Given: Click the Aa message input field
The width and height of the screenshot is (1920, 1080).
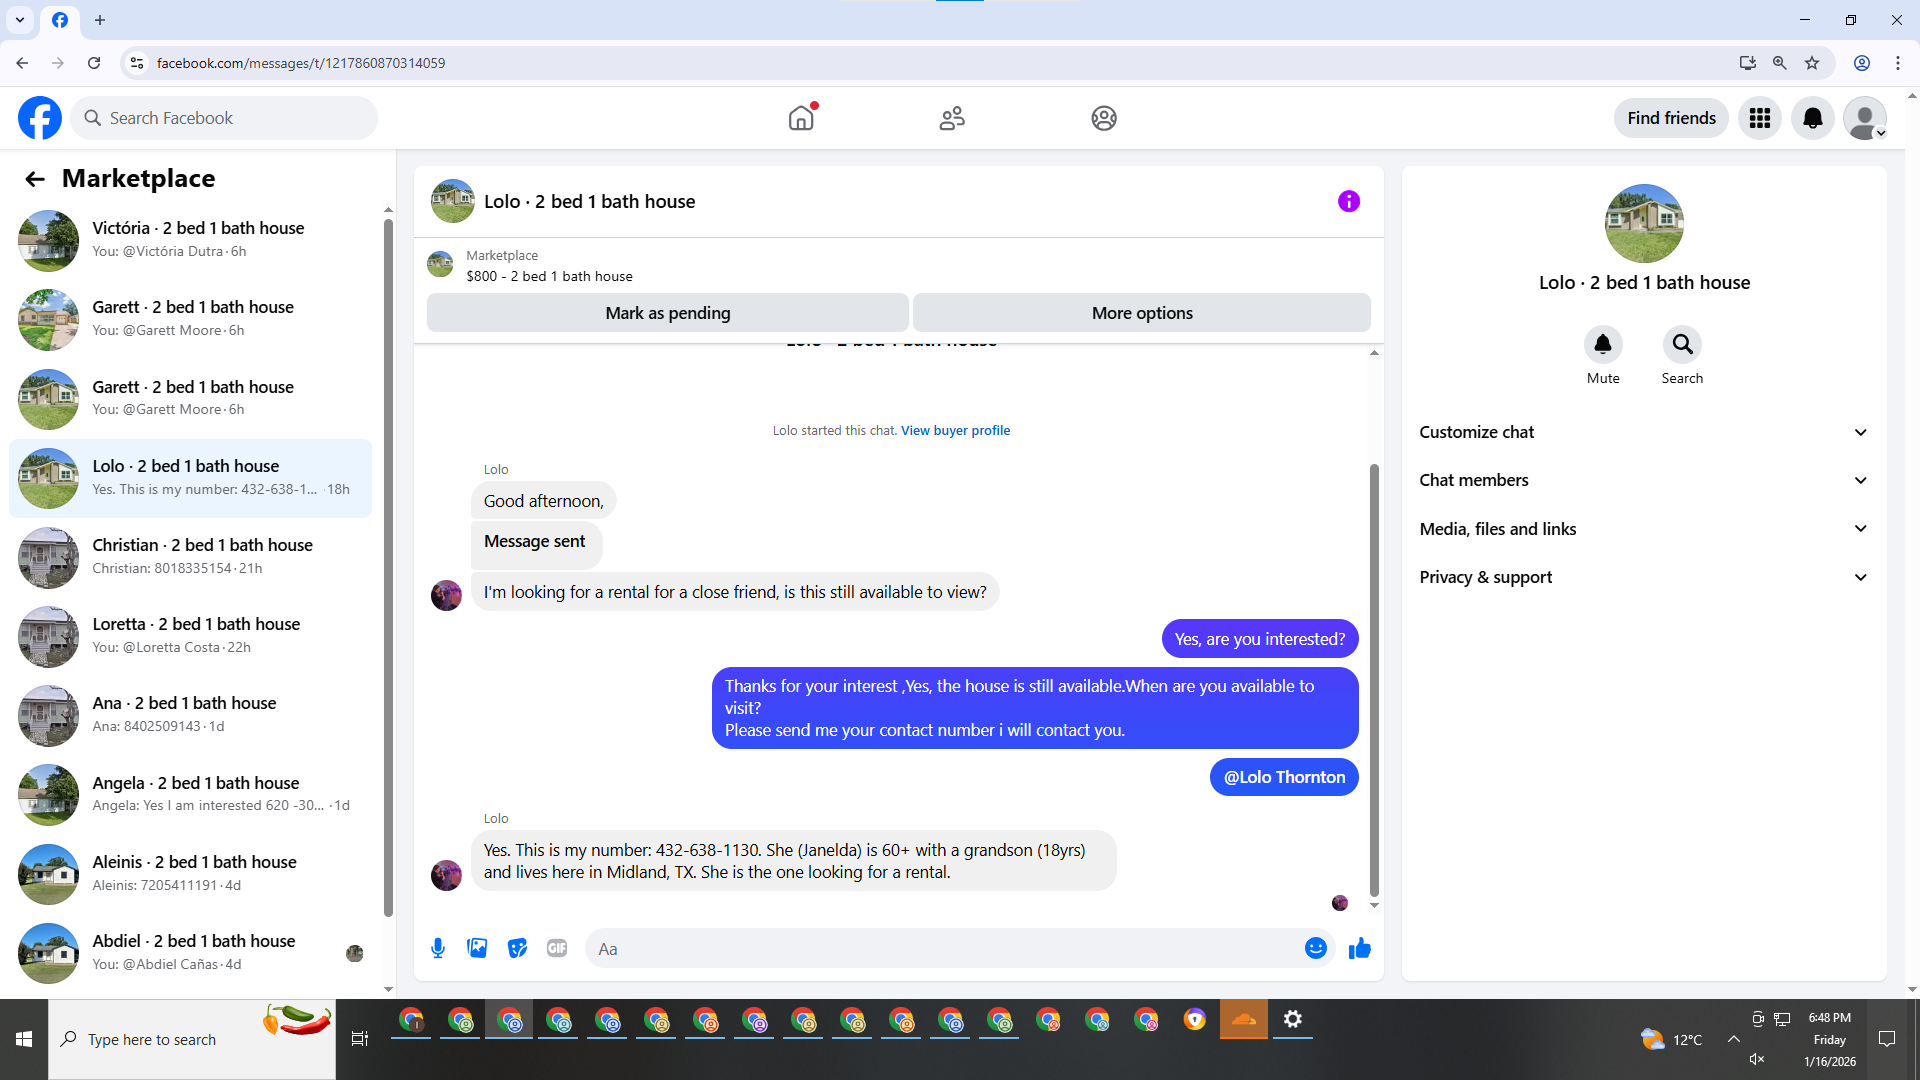Looking at the screenshot, I should (x=940, y=949).
